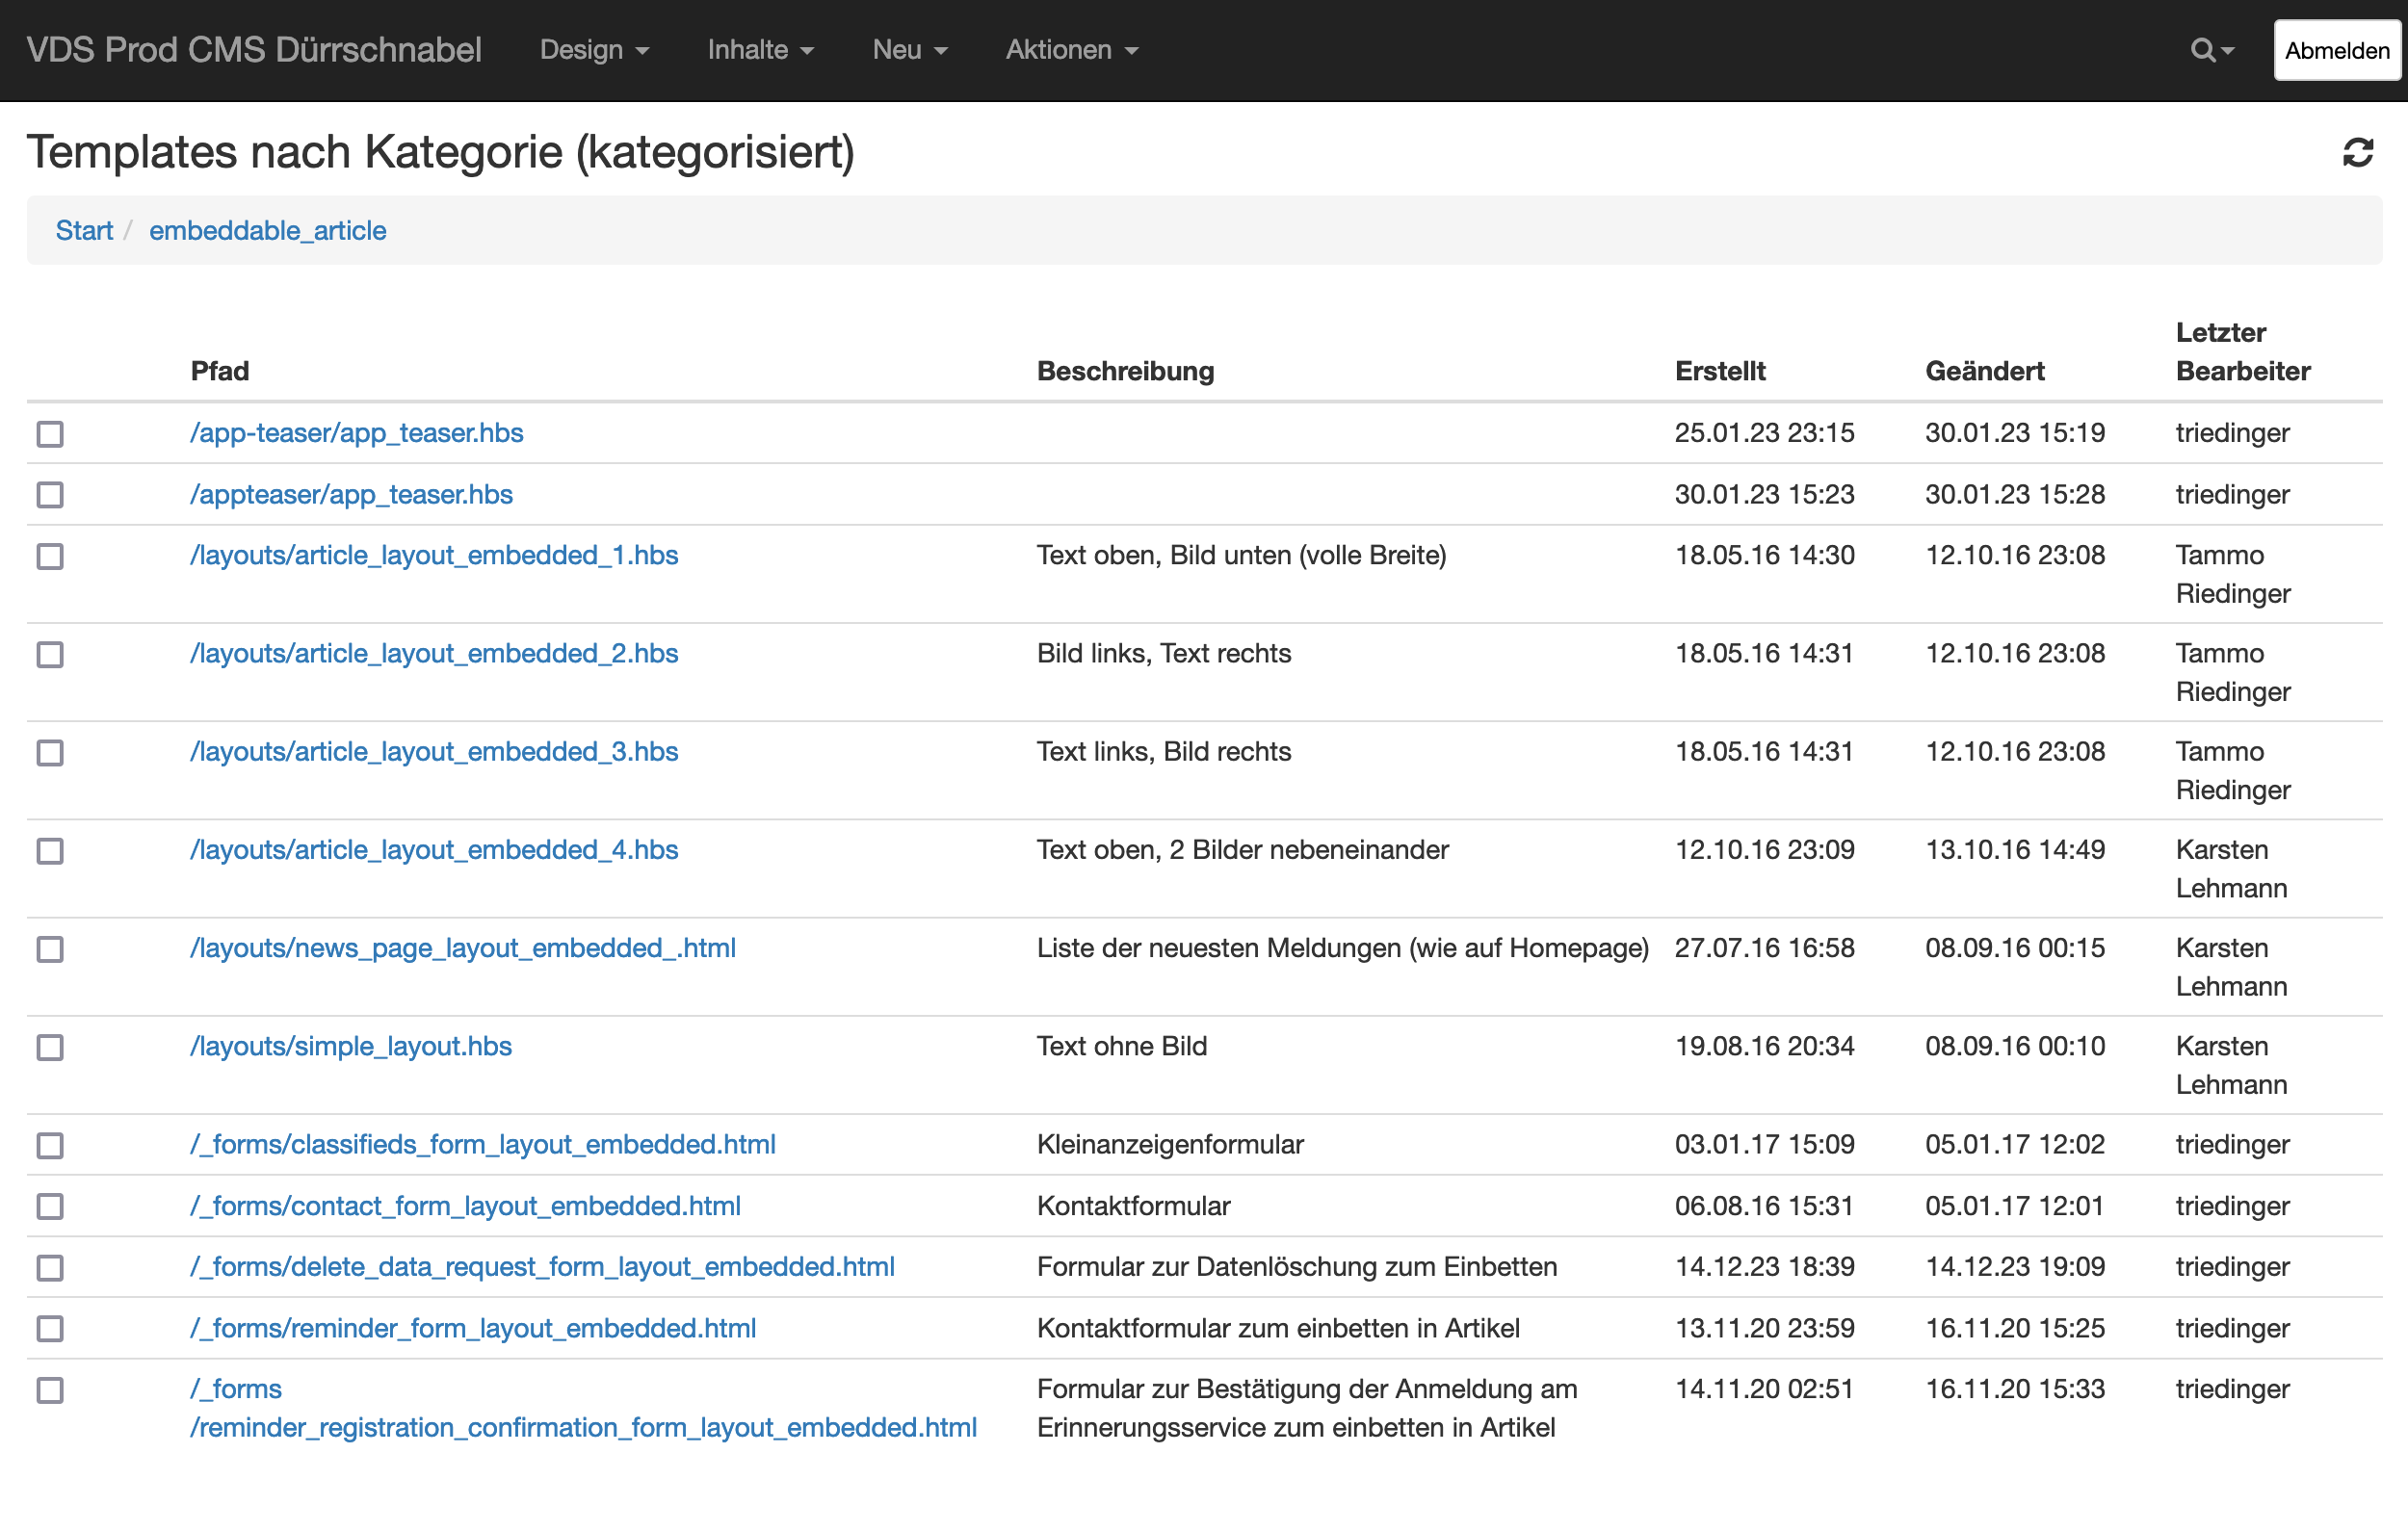2408x1531 pixels.
Task: Check the news_page_layout_embedded_.html row
Action: click(x=50, y=948)
